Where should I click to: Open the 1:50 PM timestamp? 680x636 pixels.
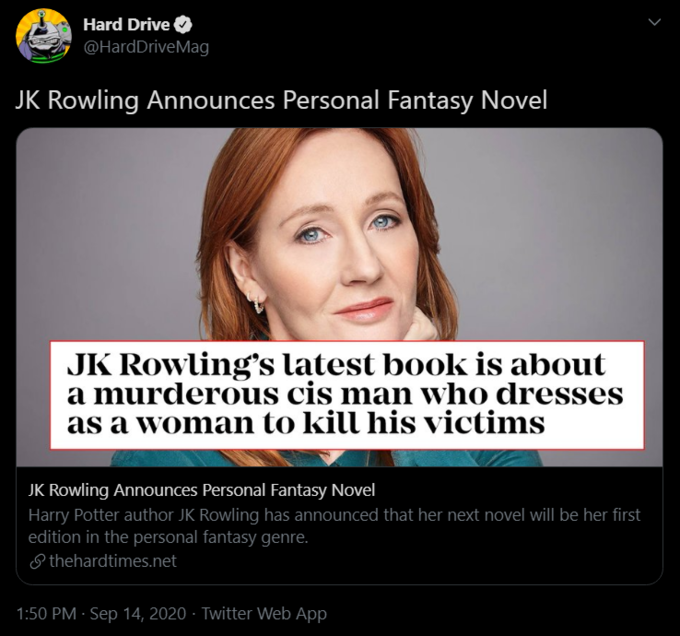[x=46, y=613]
